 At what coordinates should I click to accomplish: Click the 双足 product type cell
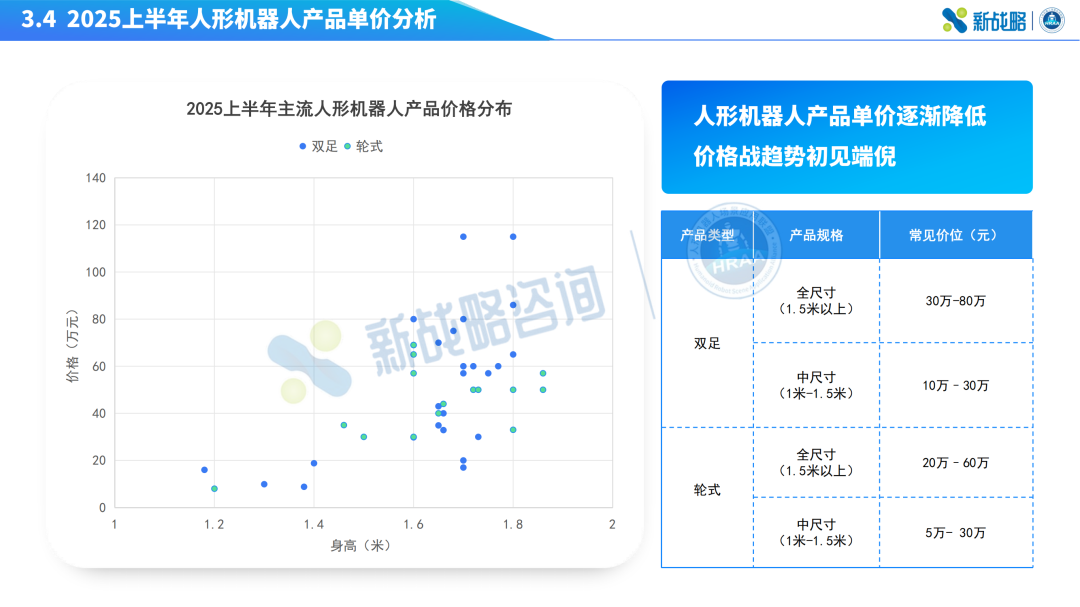[x=707, y=343]
